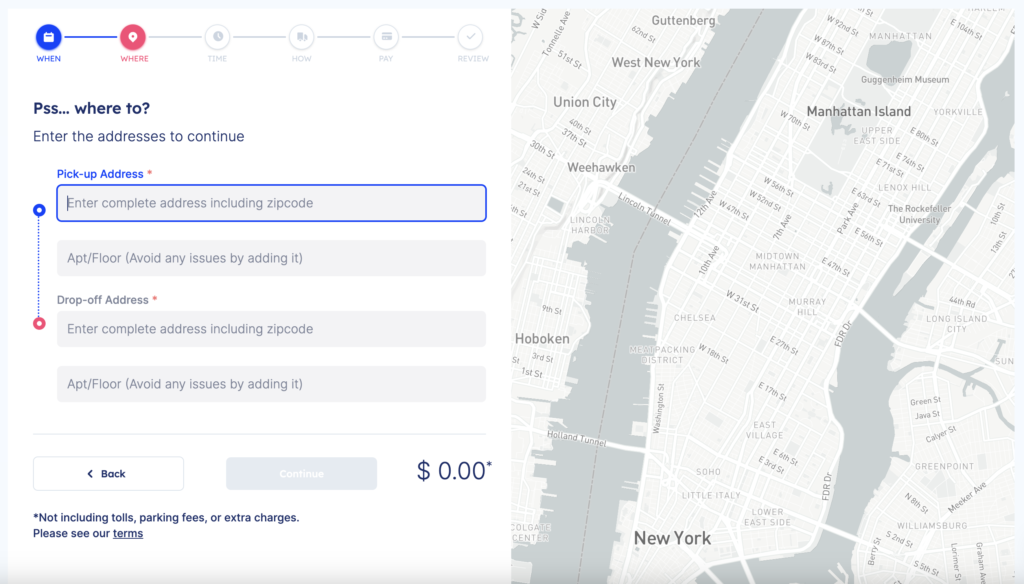This screenshot has height=584, width=1024.
Task: Click the pick-up Apt/Floor field
Action: click(x=272, y=258)
